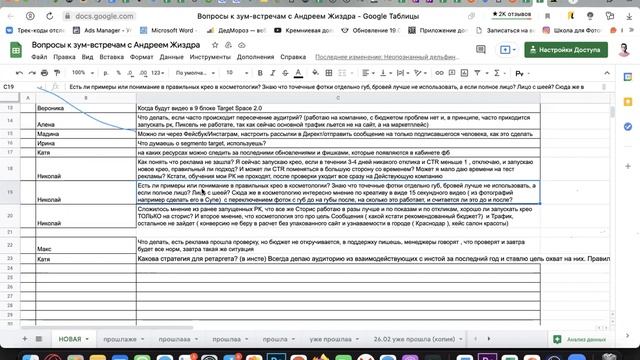Open vertical align dropdown

point(385,73)
